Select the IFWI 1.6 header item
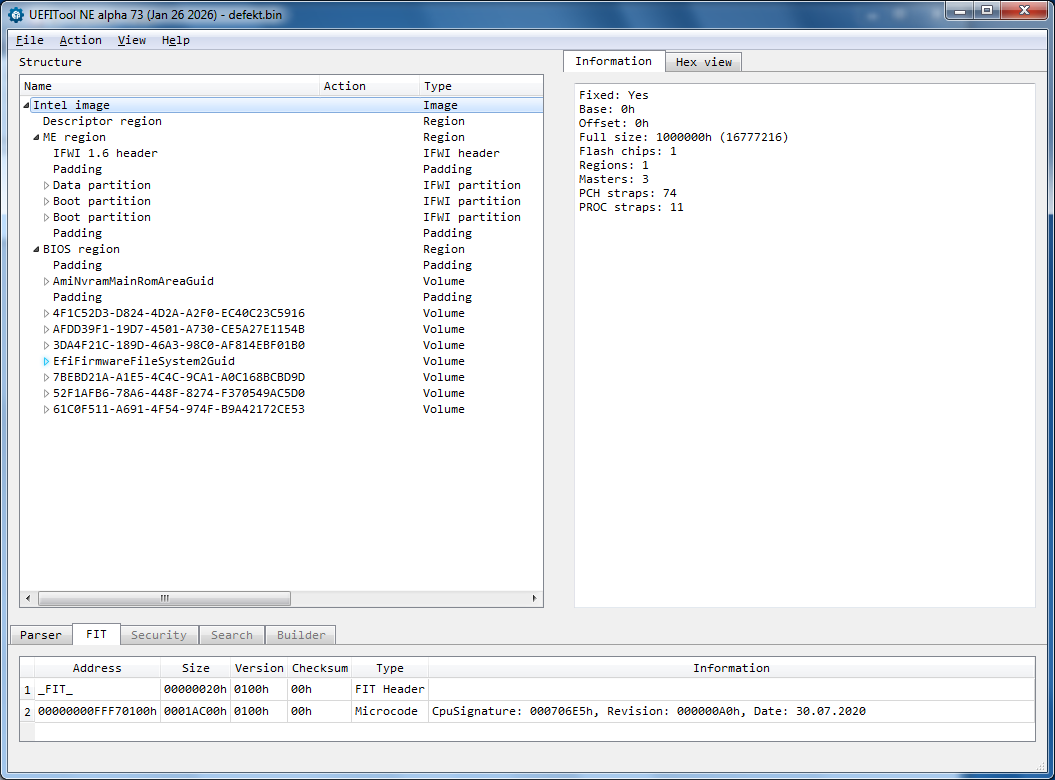The image size is (1055, 780). tap(105, 153)
